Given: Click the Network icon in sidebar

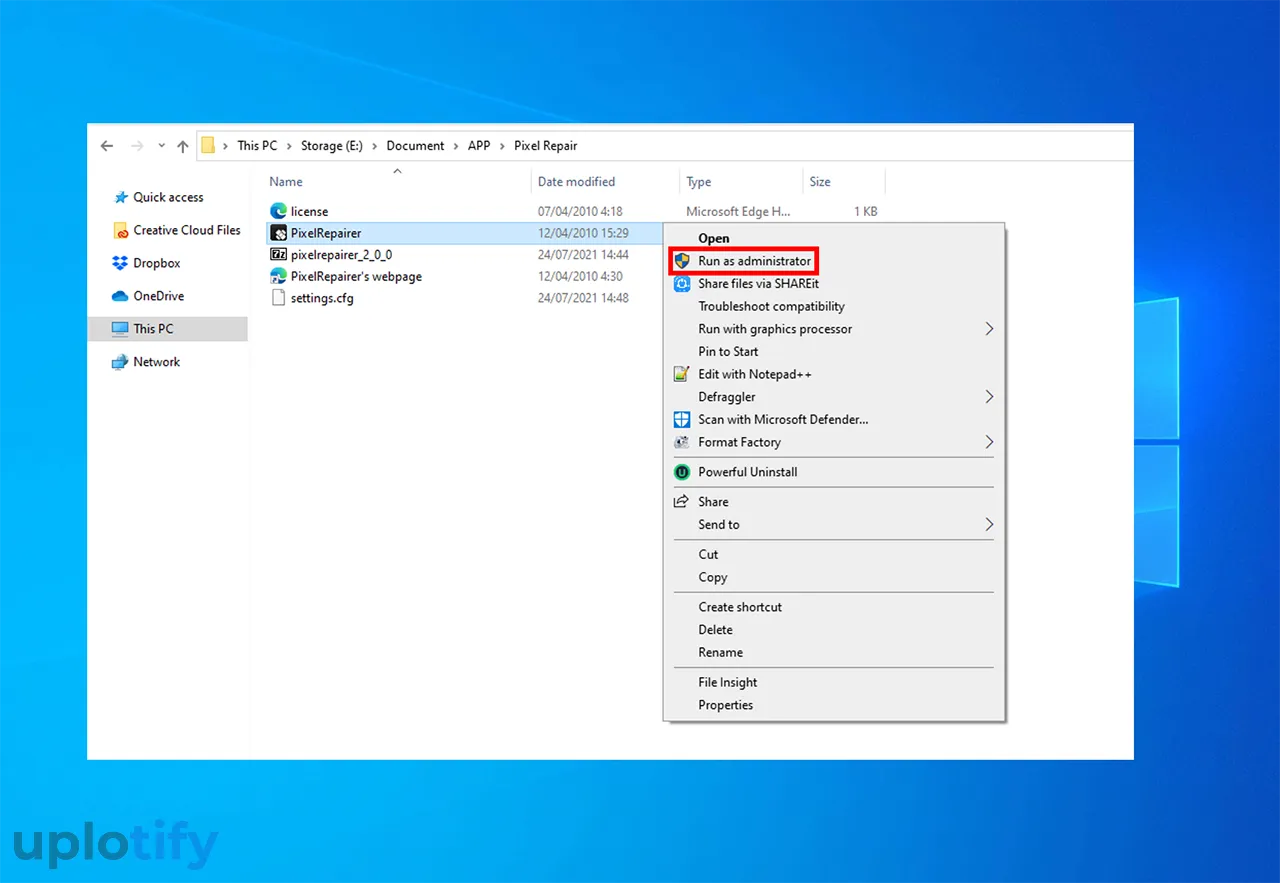Looking at the screenshot, I should (x=120, y=362).
